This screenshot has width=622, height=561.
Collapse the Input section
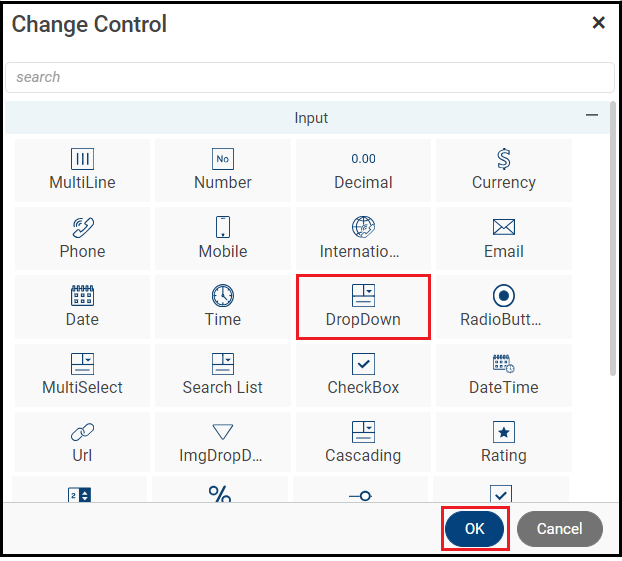pyautogui.click(x=592, y=116)
